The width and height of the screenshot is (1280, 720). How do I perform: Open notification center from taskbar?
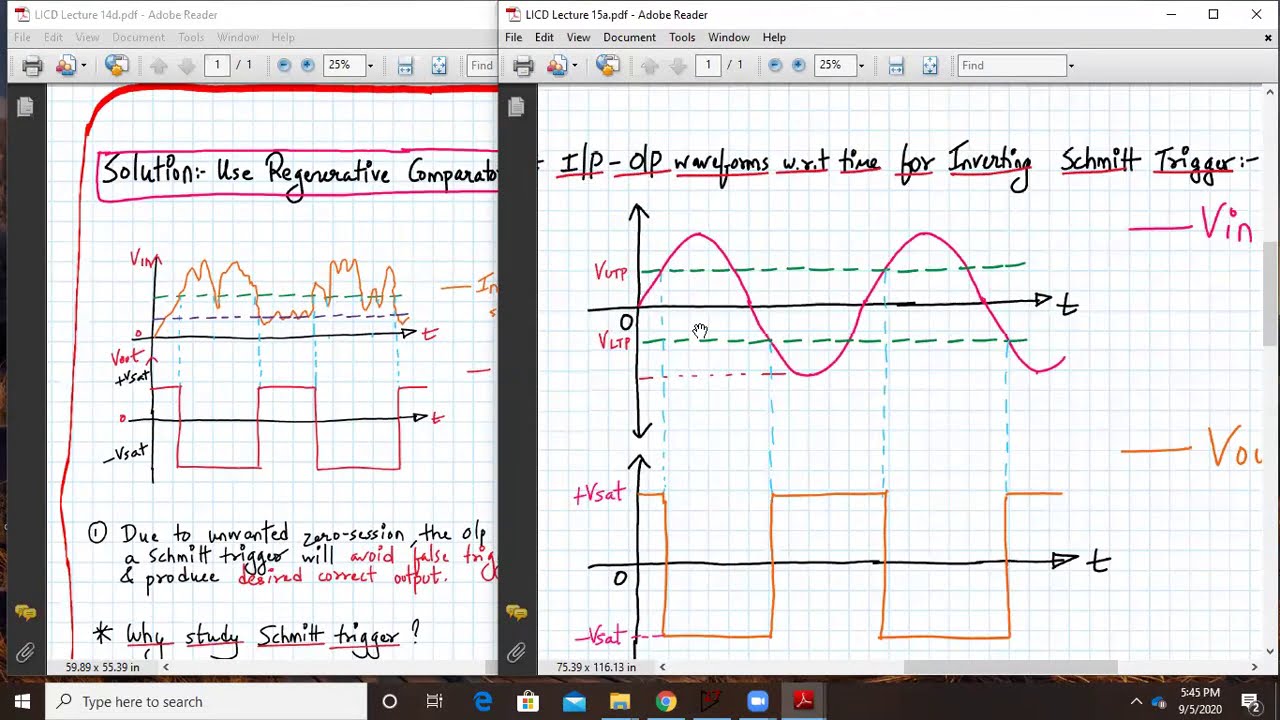(x=1250, y=701)
